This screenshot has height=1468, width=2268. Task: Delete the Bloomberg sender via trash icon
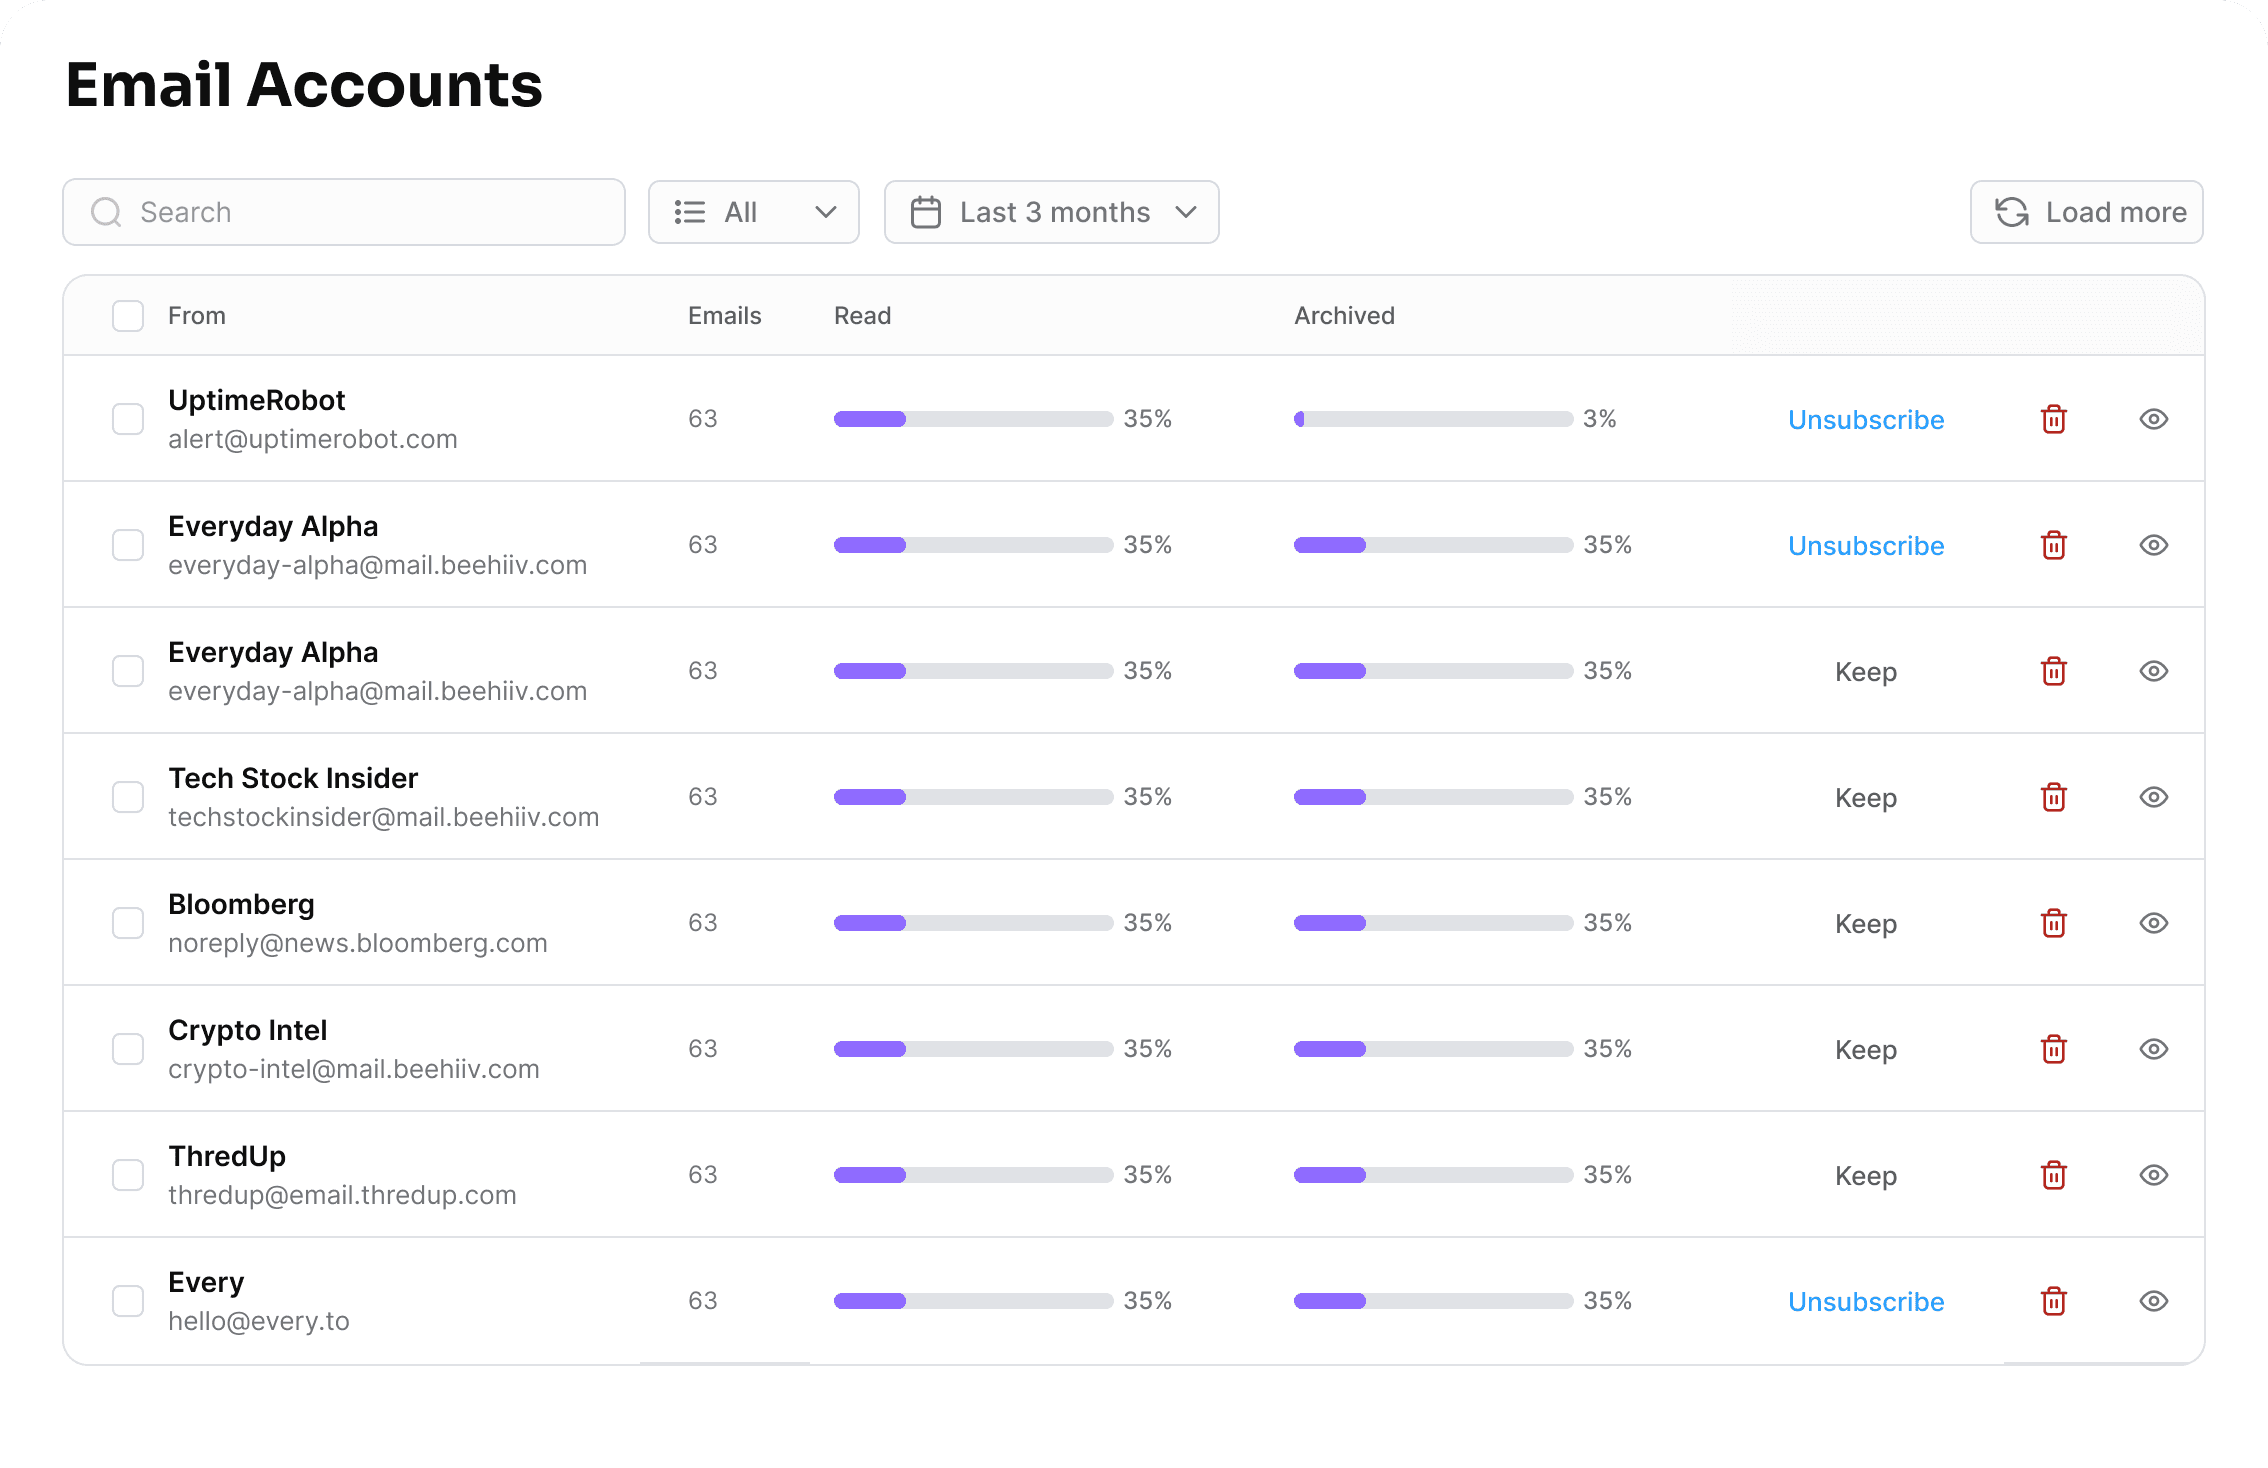pyautogui.click(x=2053, y=923)
